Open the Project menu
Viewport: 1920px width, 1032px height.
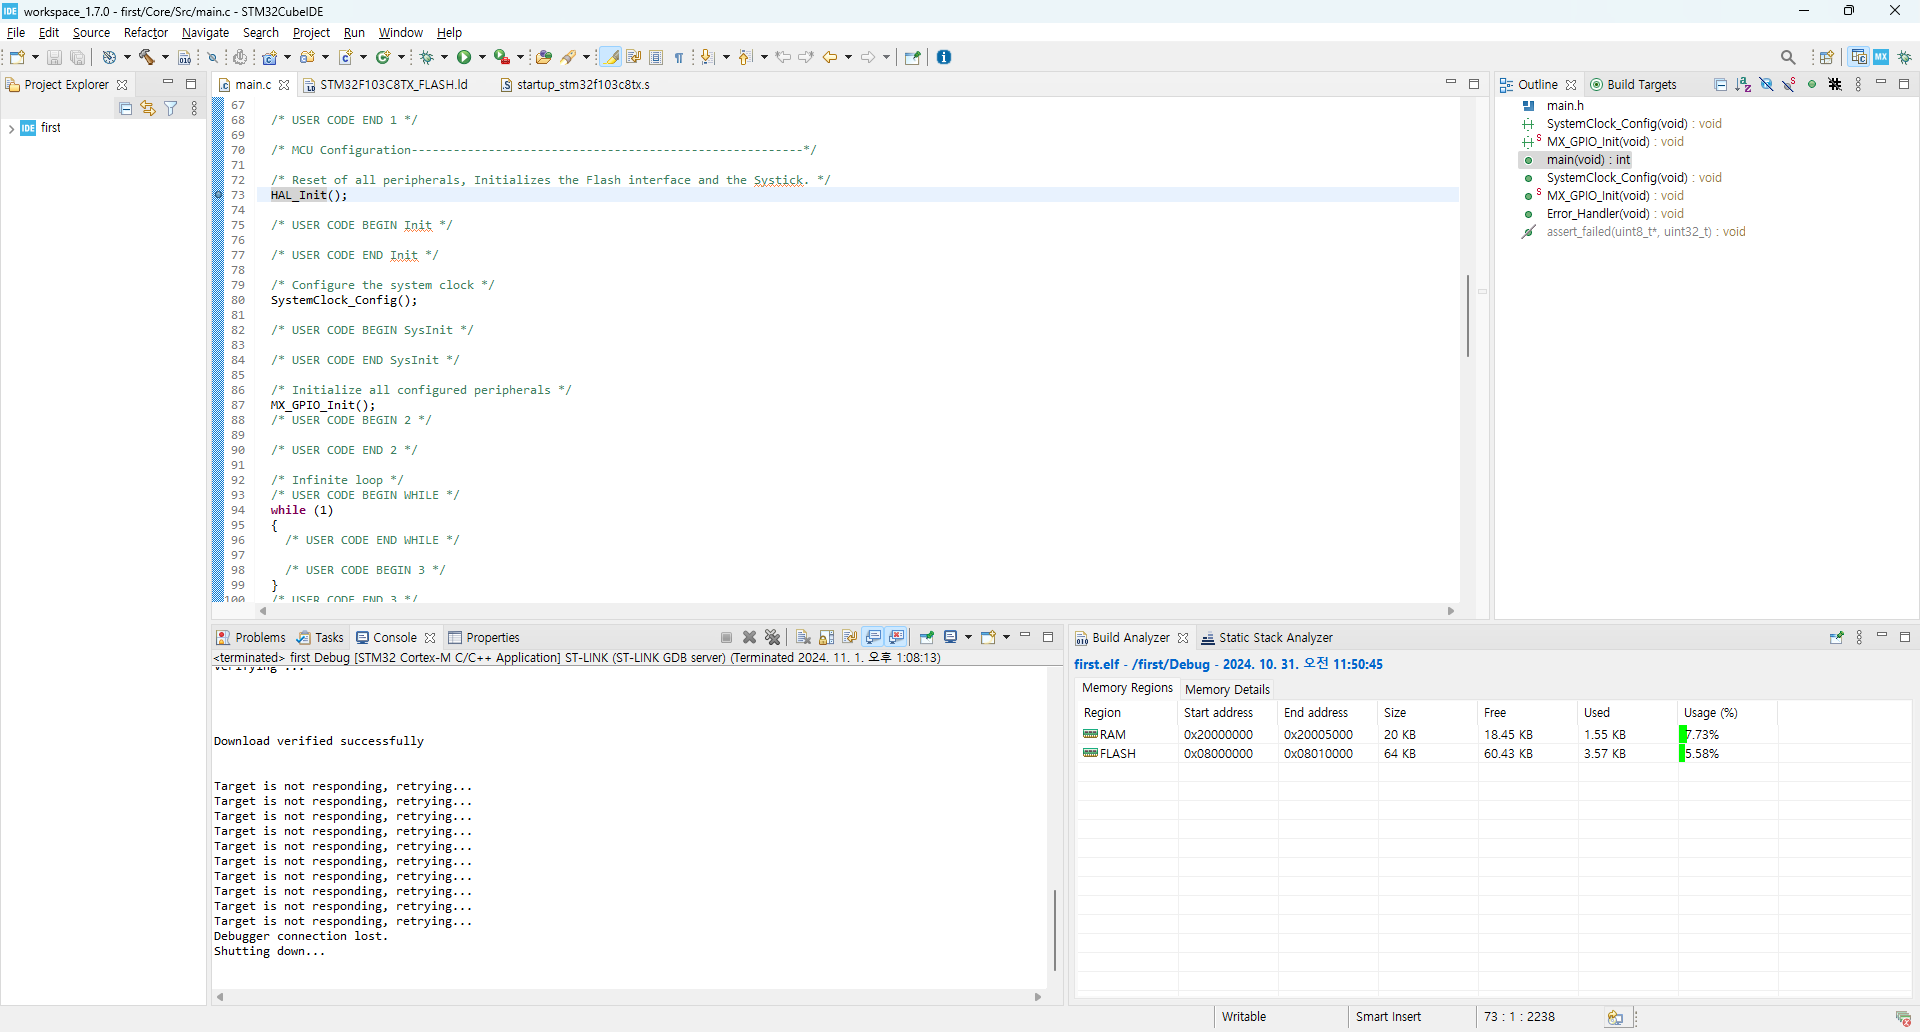pyautogui.click(x=311, y=32)
